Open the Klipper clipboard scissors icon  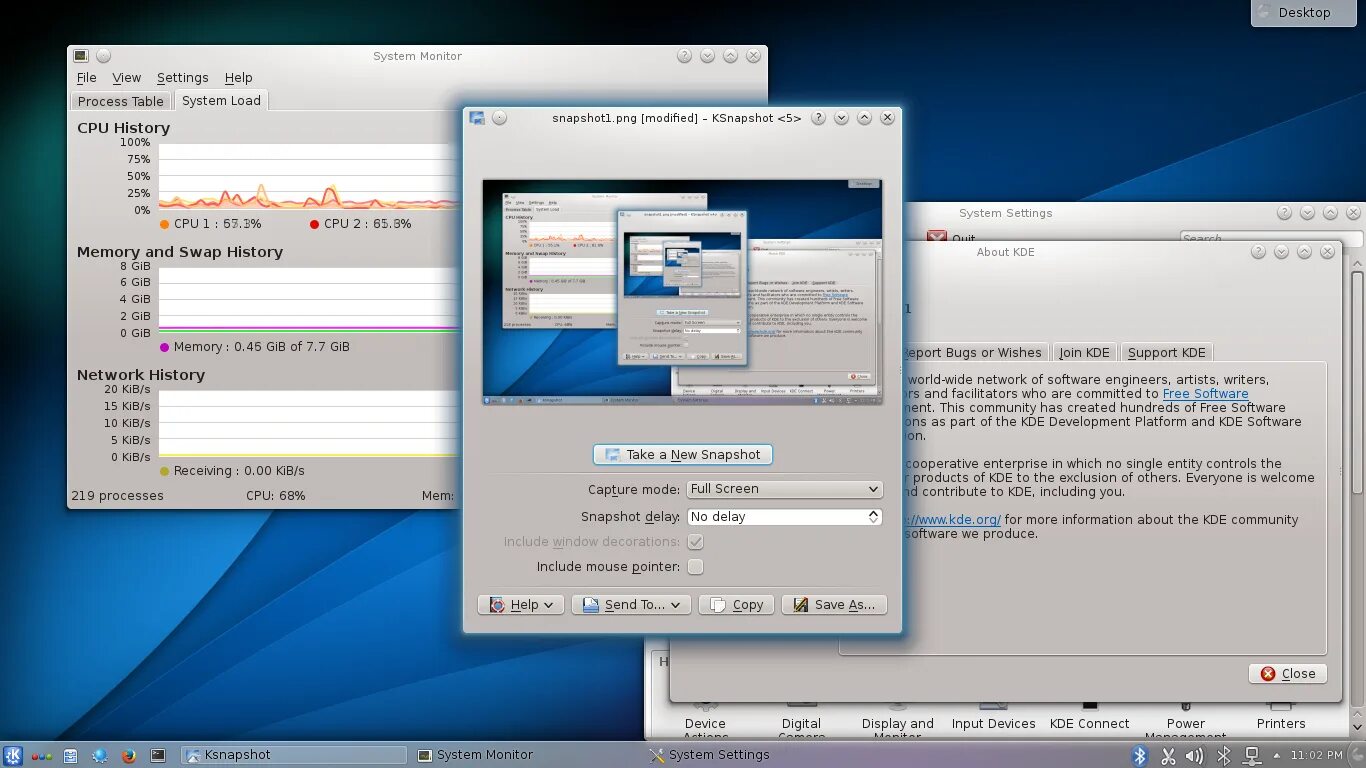point(1168,756)
